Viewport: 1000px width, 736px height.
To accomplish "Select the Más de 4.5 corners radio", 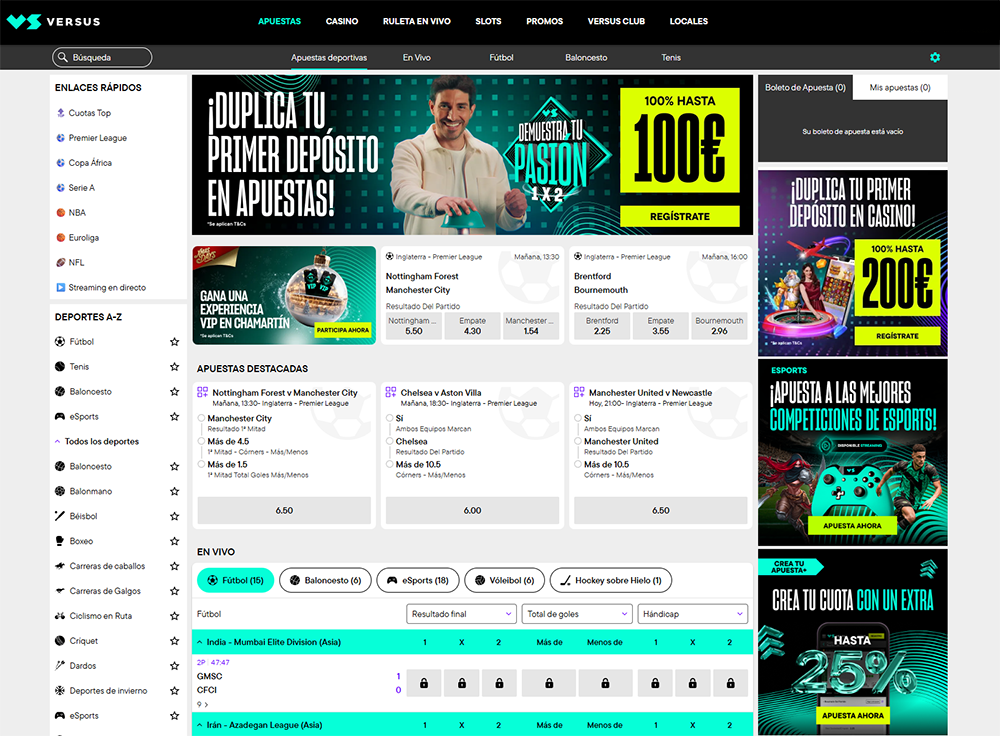I will [x=202, y=441].
